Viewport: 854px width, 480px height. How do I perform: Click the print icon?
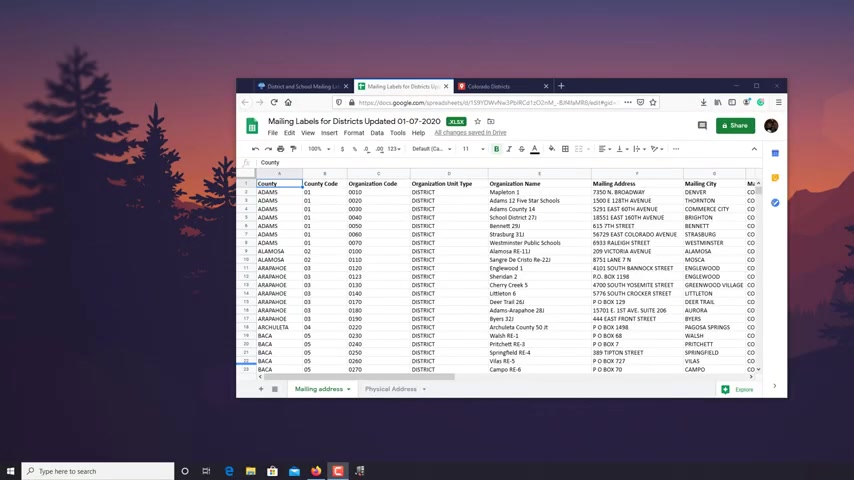(280, 149)
